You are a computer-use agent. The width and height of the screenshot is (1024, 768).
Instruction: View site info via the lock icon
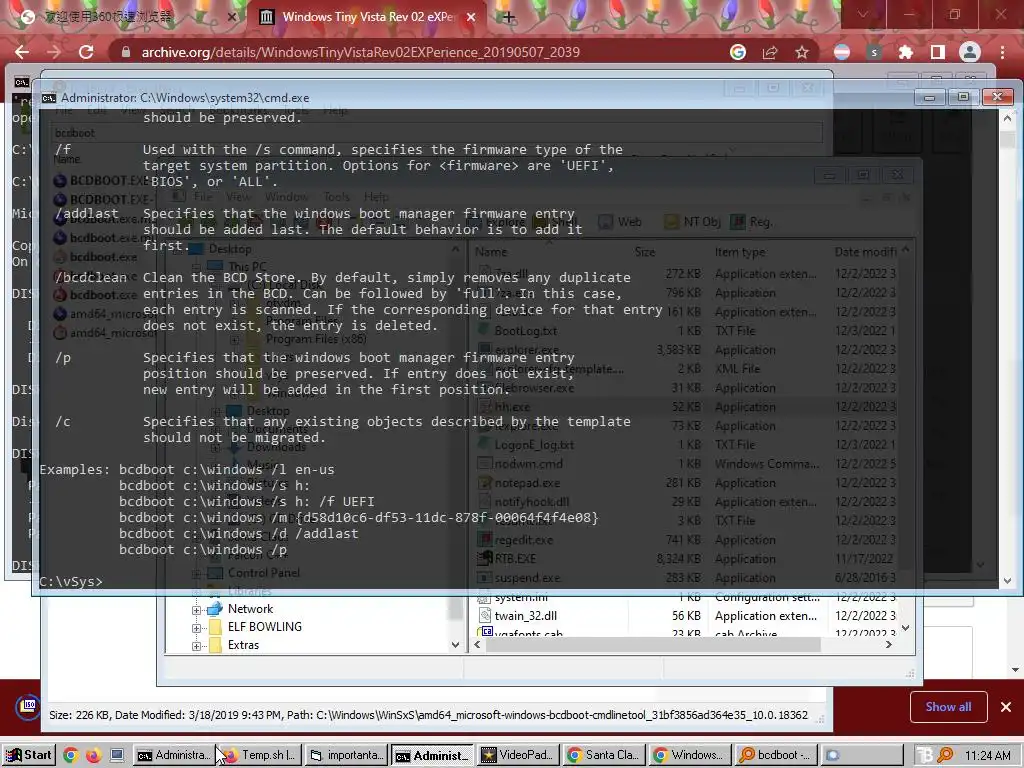(x=125, y=52)
